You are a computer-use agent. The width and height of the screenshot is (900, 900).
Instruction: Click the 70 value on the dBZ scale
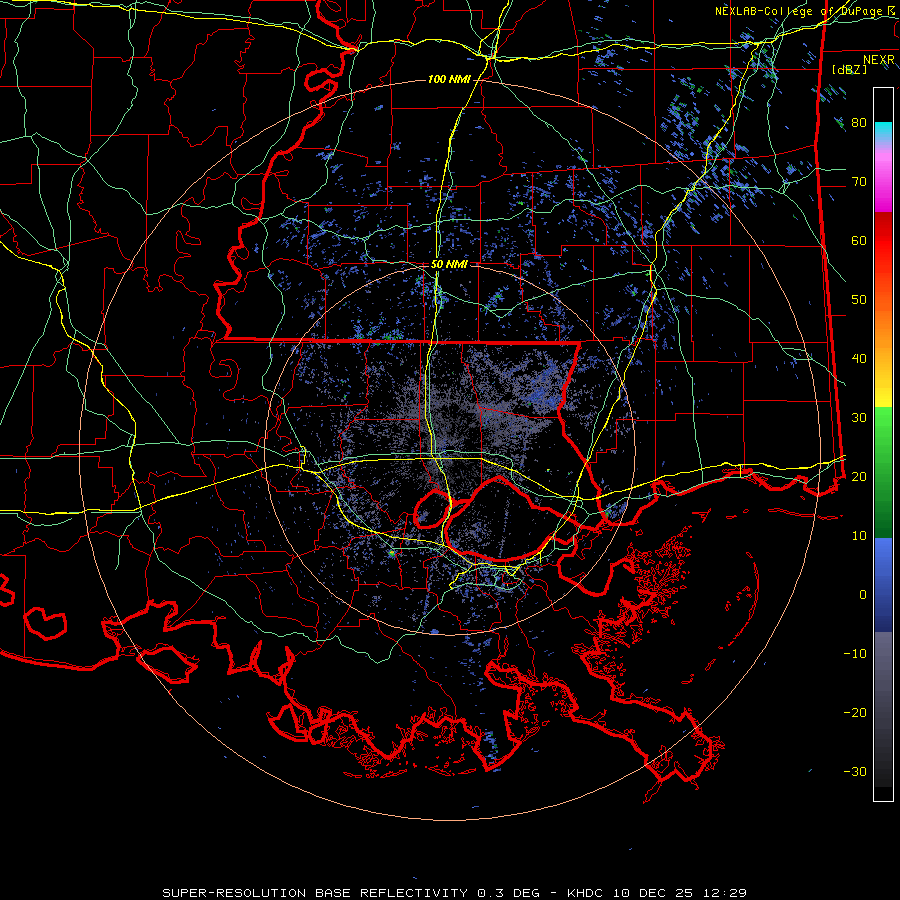click(x=859, y=182)
